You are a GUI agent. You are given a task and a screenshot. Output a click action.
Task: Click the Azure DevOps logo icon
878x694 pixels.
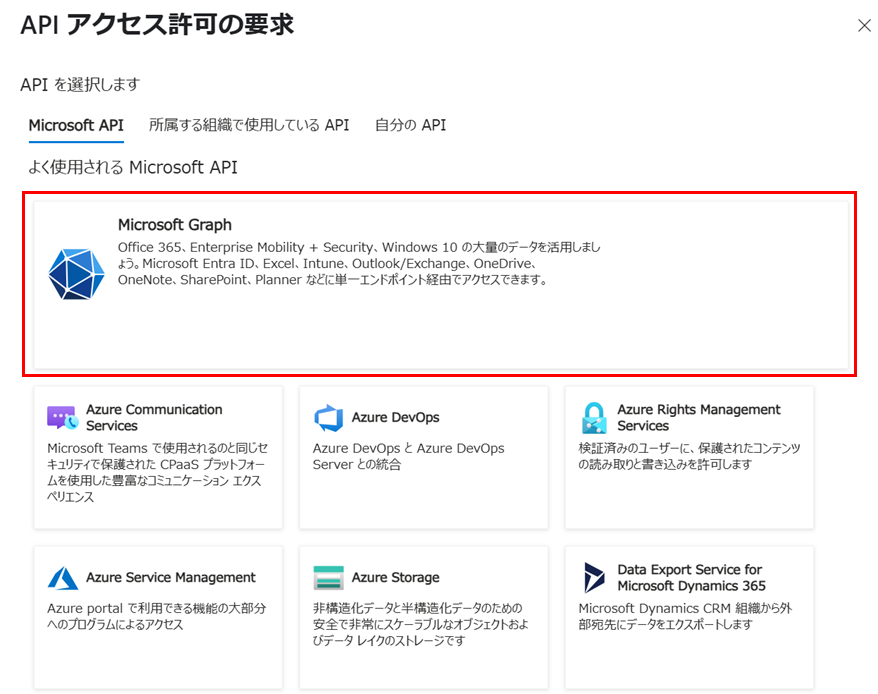[329, 418]
